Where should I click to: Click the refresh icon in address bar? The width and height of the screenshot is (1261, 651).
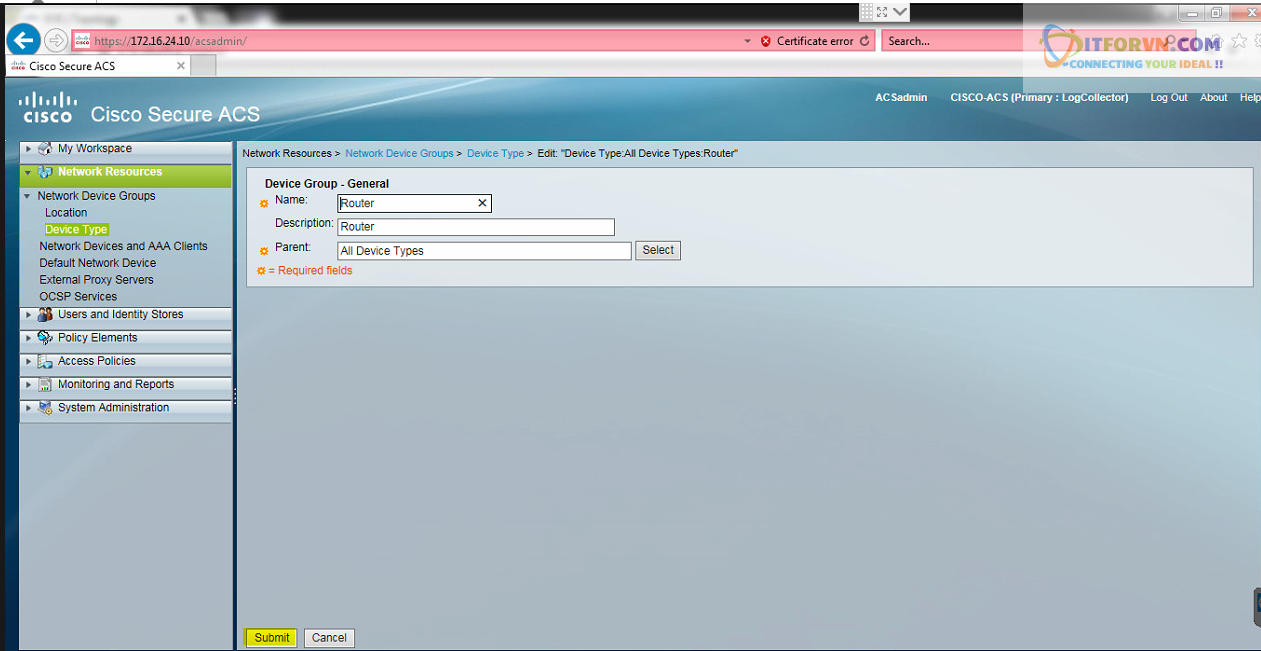[864, 41]
